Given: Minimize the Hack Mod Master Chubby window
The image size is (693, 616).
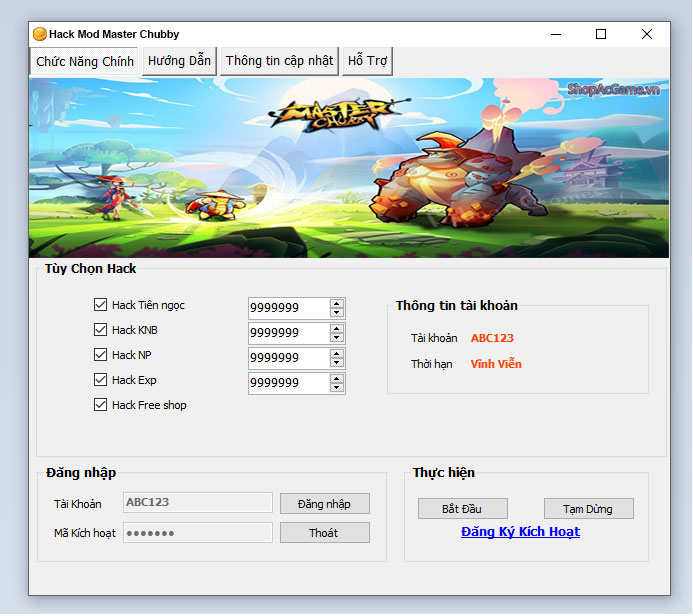Looking at the screenshot, I should pos(556,34).
